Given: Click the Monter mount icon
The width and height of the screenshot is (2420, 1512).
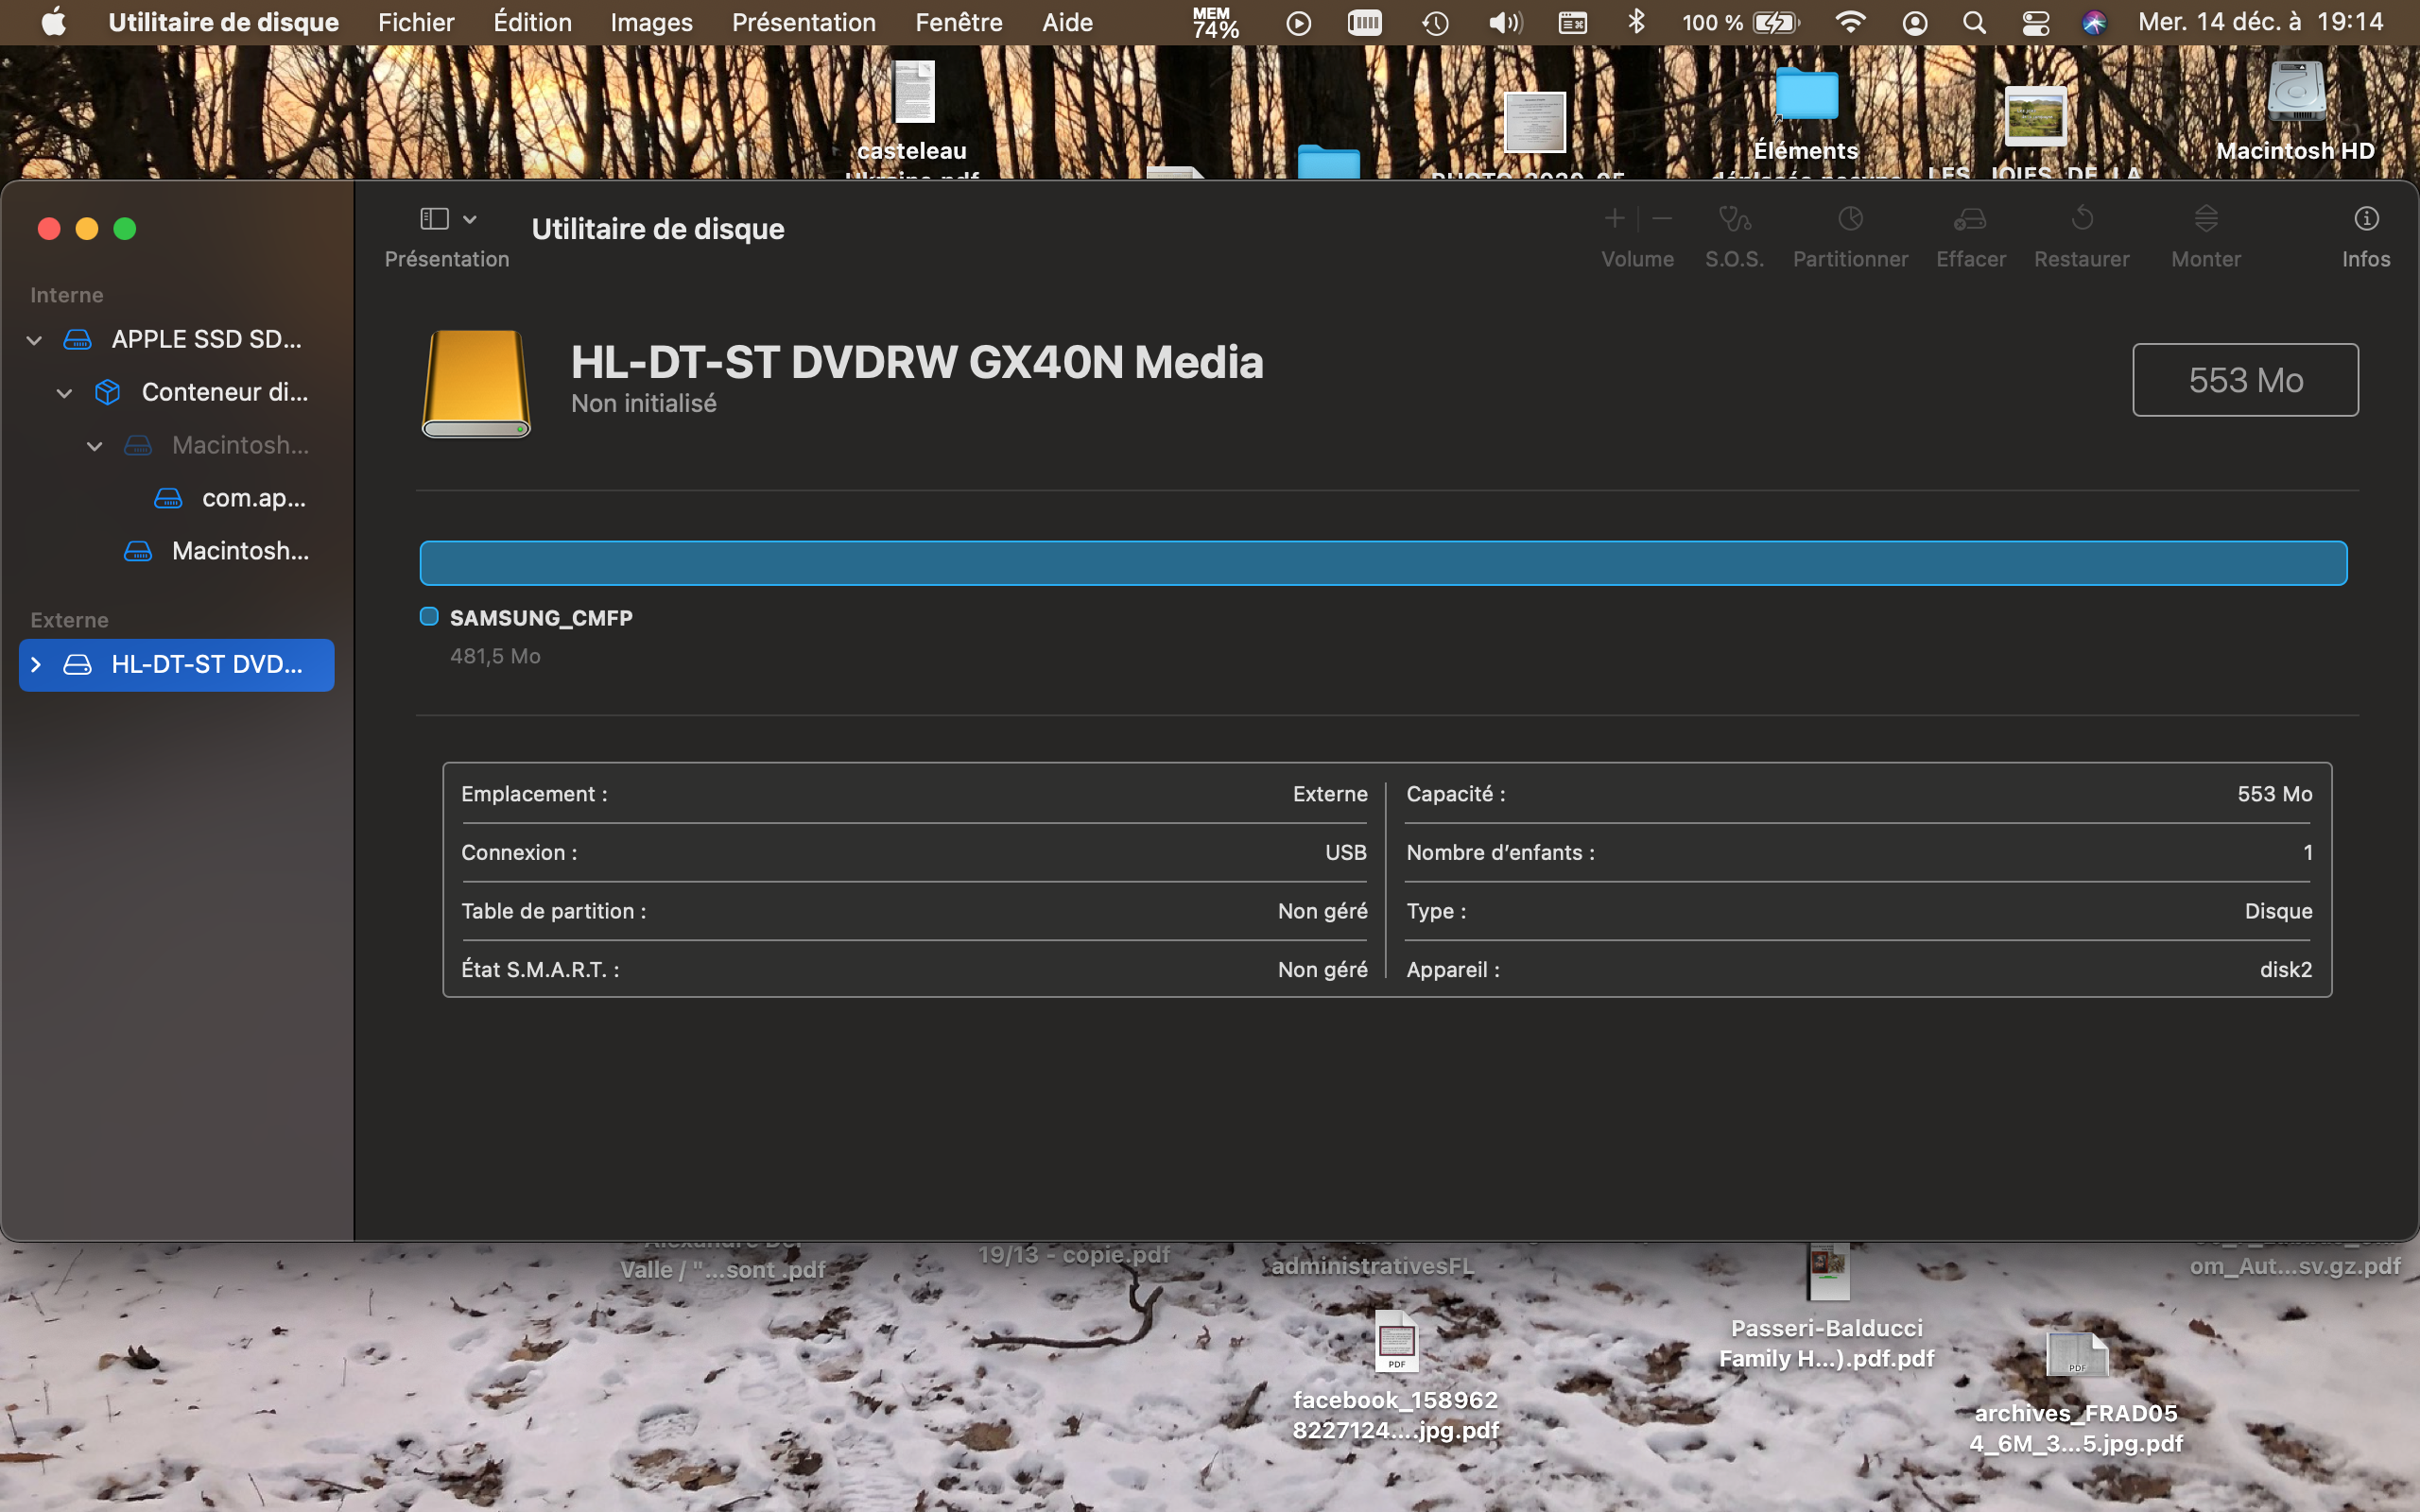Looking at the screenshot, I should (x=2206, y=219).
